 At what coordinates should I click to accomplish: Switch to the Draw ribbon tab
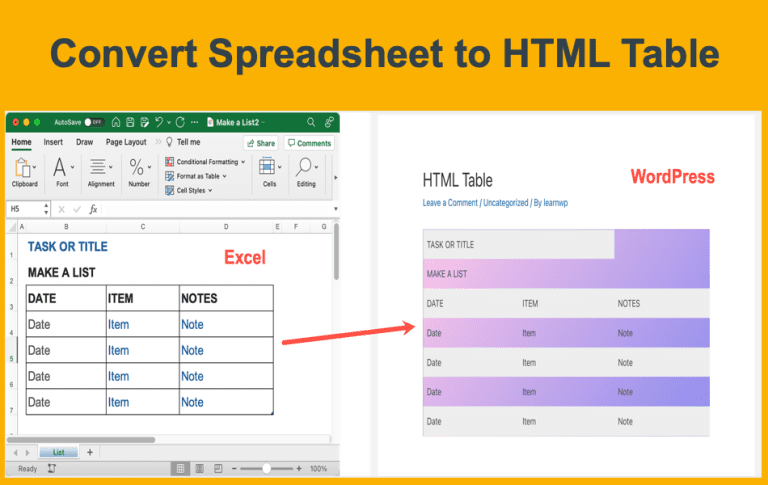coord(84,142)
